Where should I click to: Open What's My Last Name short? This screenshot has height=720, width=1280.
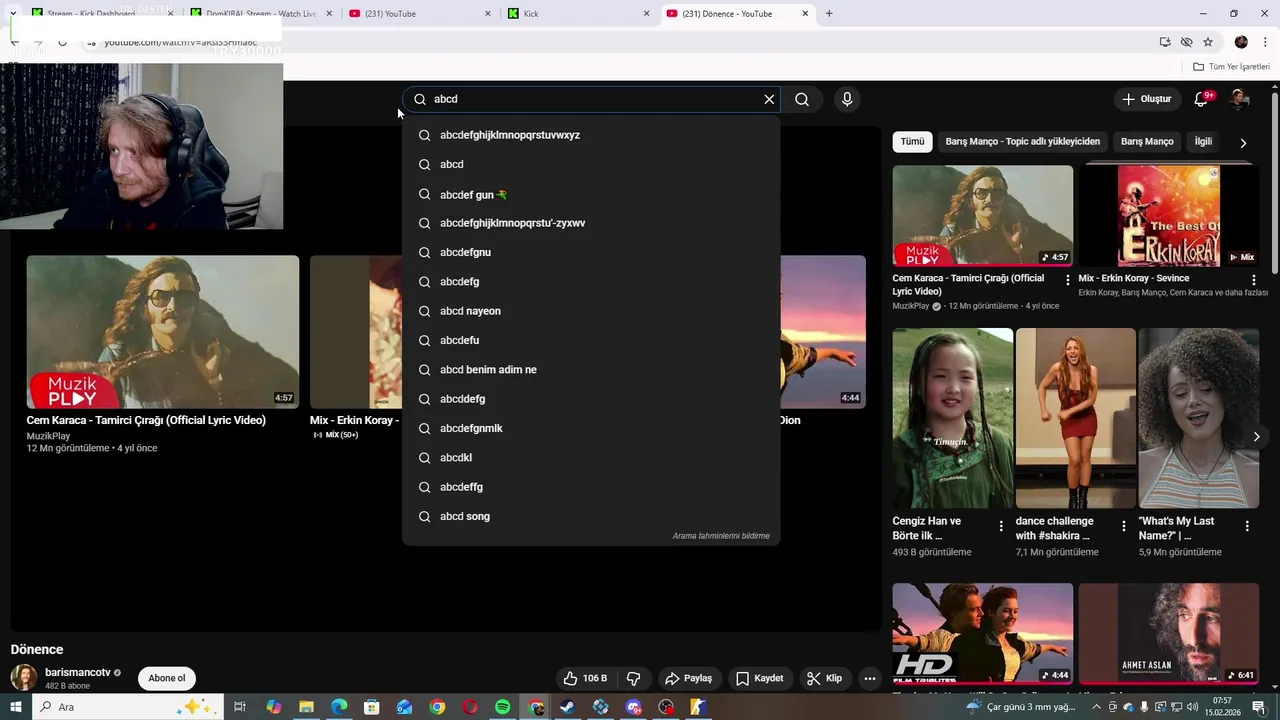[x=1199, y=418]
